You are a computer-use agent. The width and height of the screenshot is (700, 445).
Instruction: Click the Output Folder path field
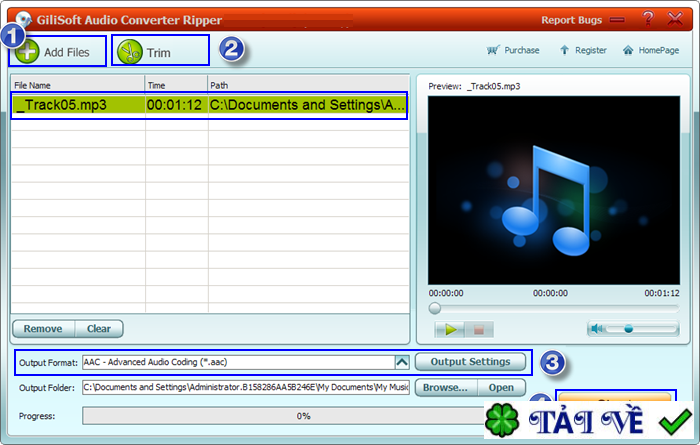click(246, 387)
